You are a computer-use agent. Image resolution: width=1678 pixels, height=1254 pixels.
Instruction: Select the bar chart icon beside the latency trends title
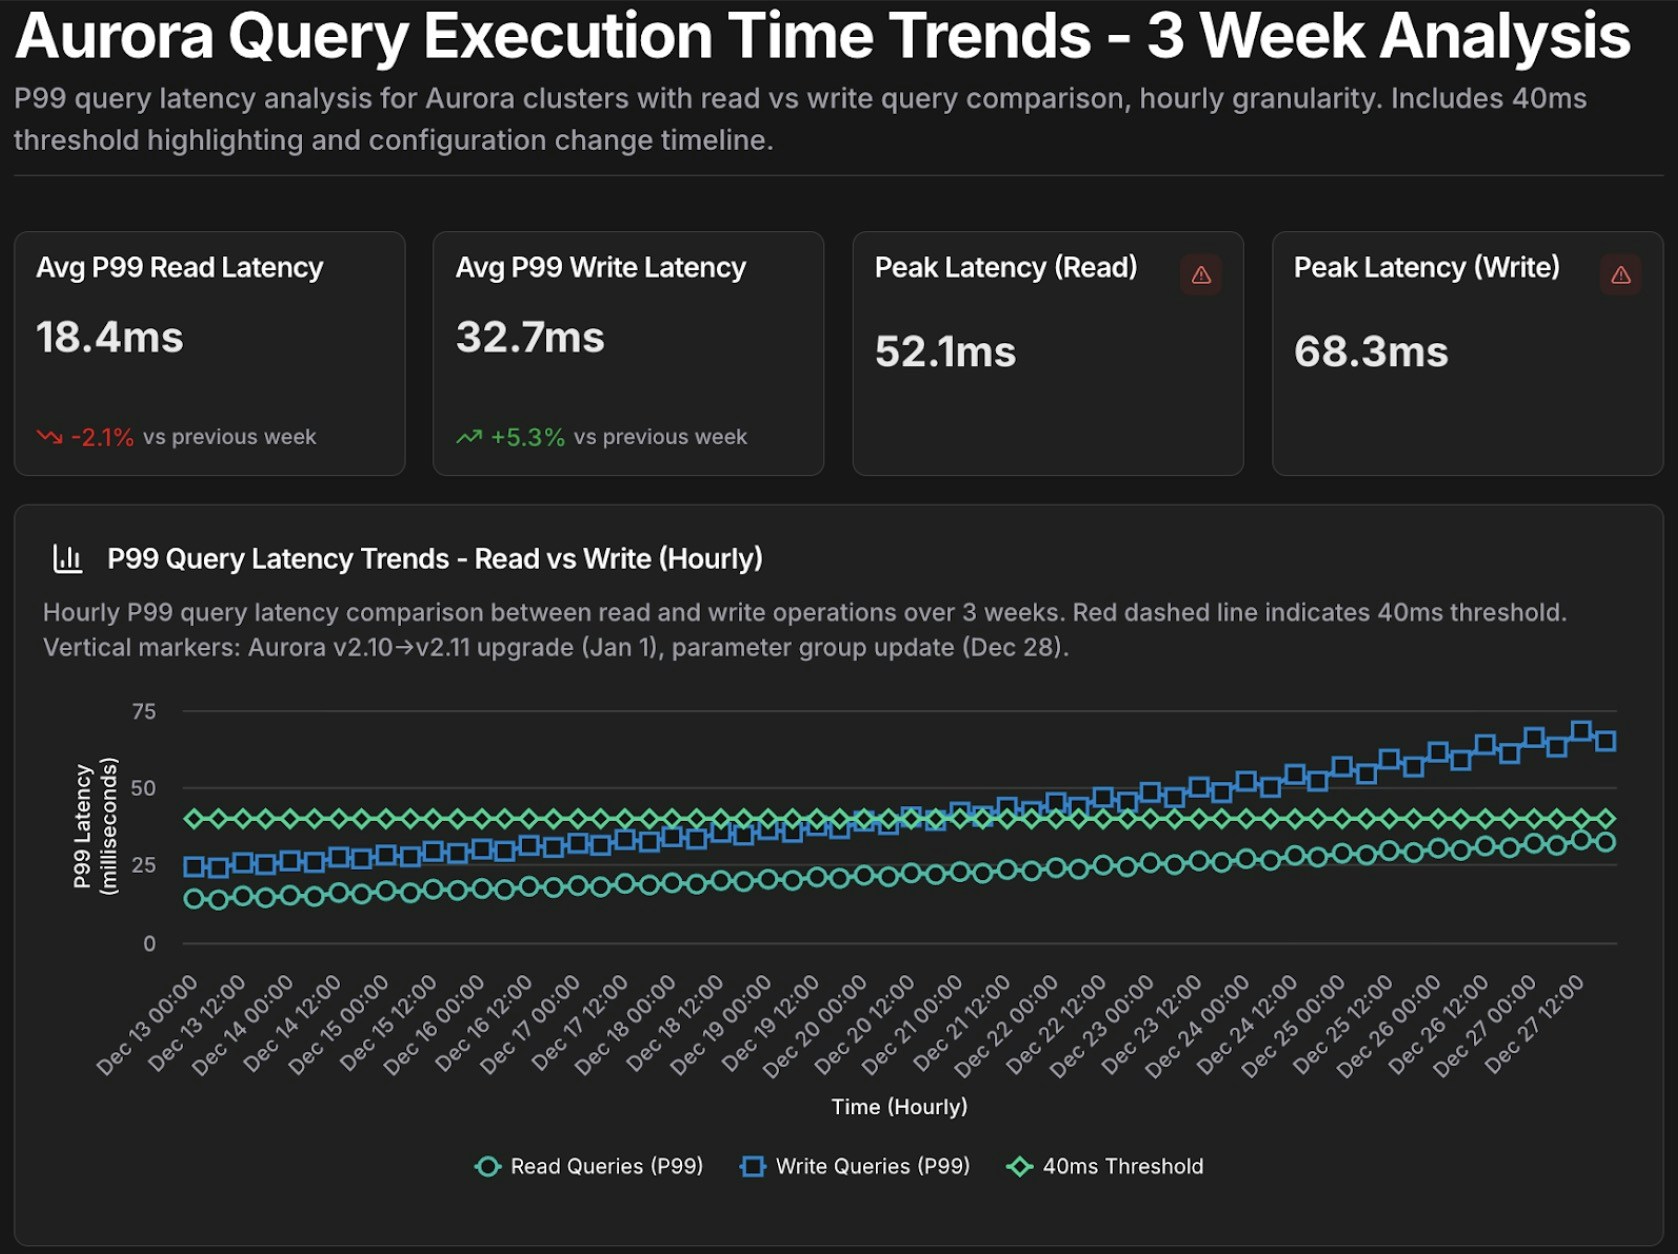pyautogui.click(x=69, y=559)
